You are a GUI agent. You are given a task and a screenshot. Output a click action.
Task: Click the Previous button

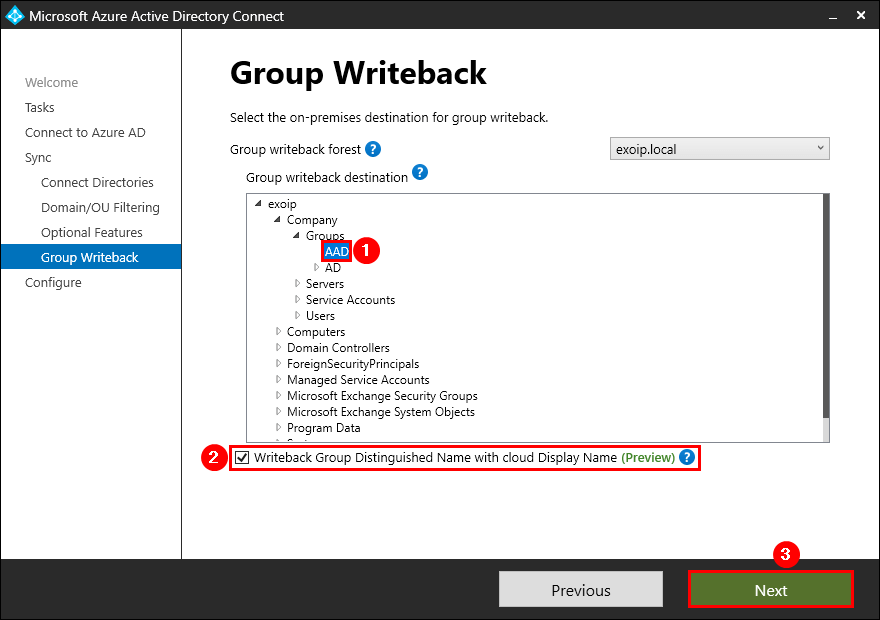coord(581,590)
